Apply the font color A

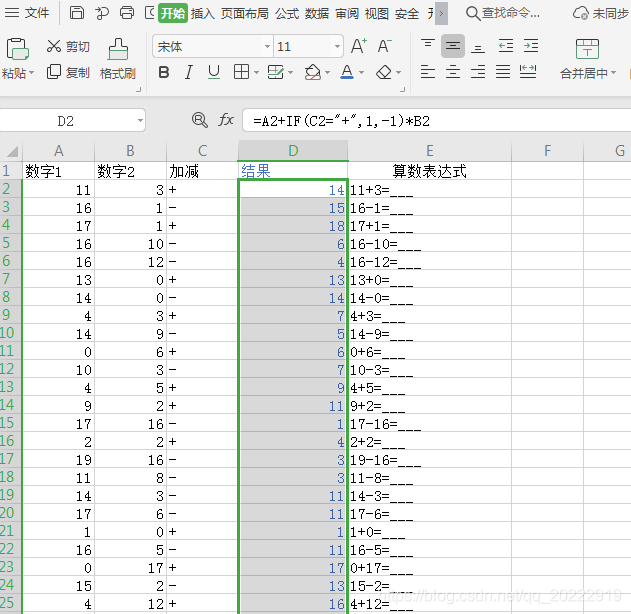[347, 72]
